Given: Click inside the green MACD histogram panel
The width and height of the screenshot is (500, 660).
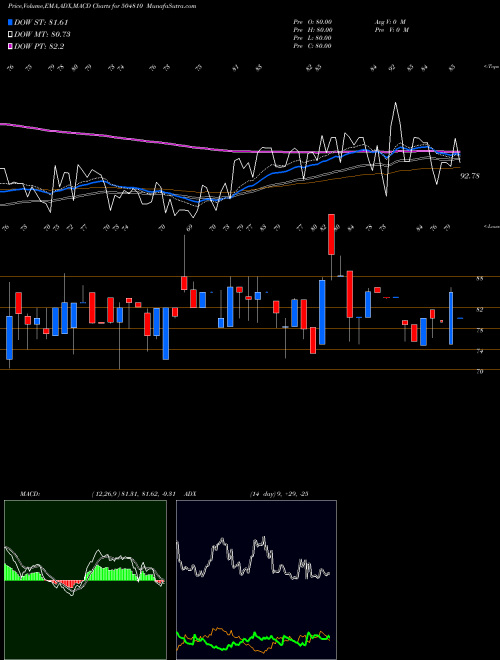Looking at the screenshot, I should (85, 580).
